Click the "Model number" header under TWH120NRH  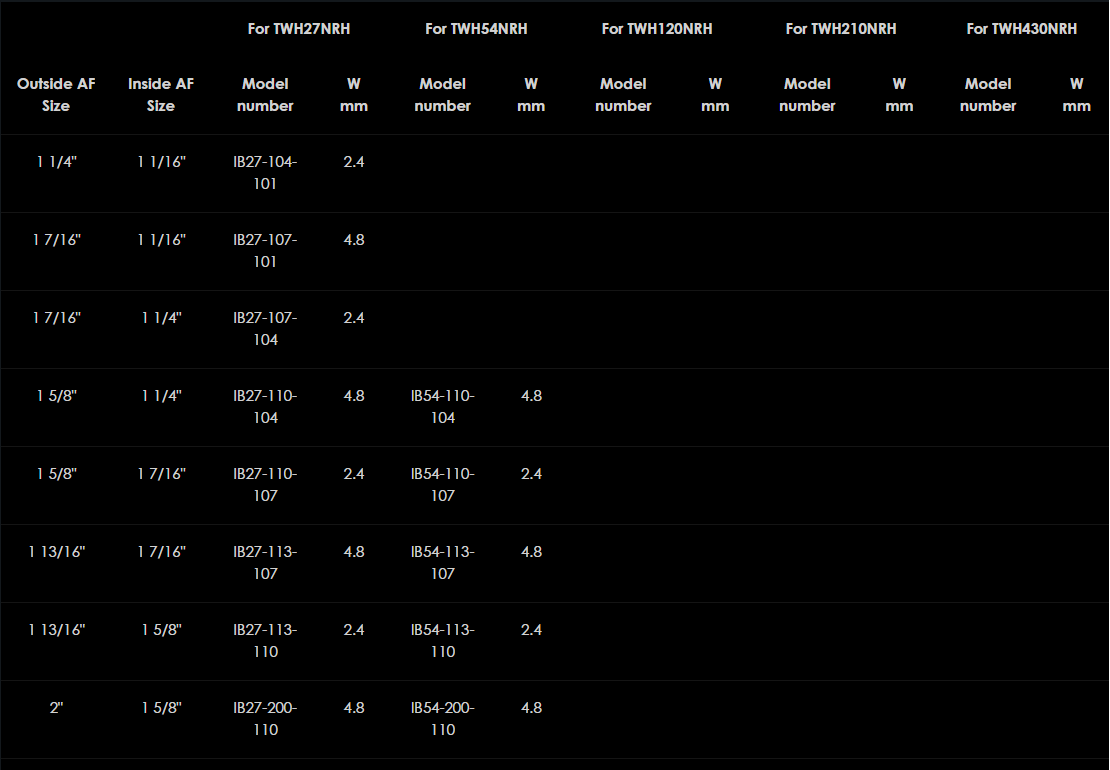(623, 95)
